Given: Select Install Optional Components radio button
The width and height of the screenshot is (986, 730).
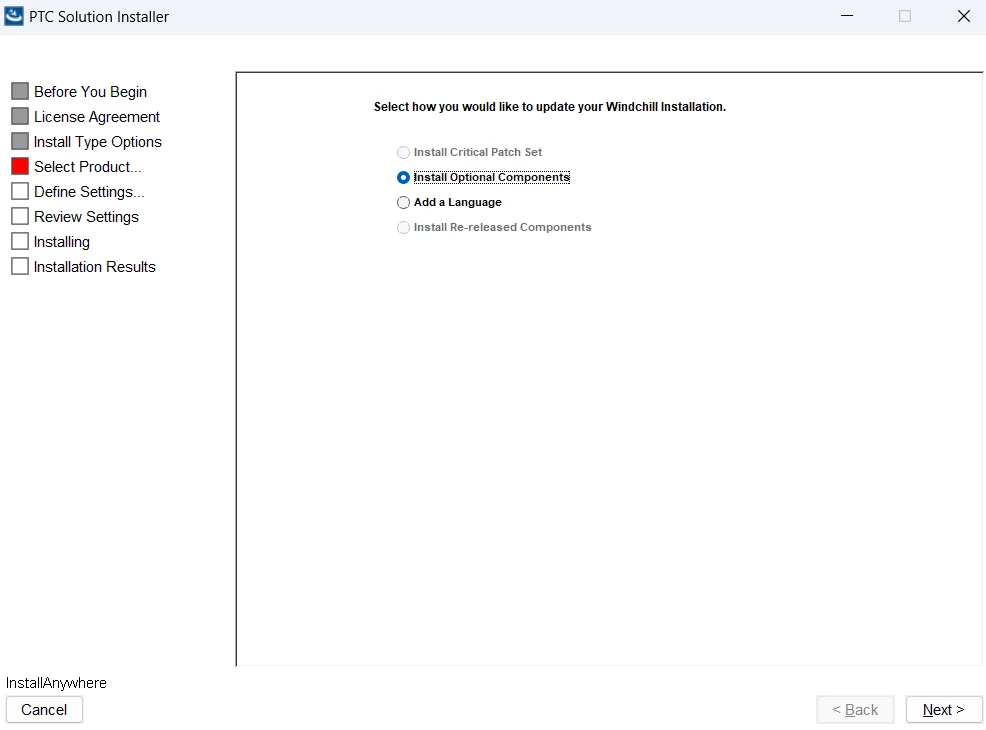Looking at the screenshot, I should [403, 177].
